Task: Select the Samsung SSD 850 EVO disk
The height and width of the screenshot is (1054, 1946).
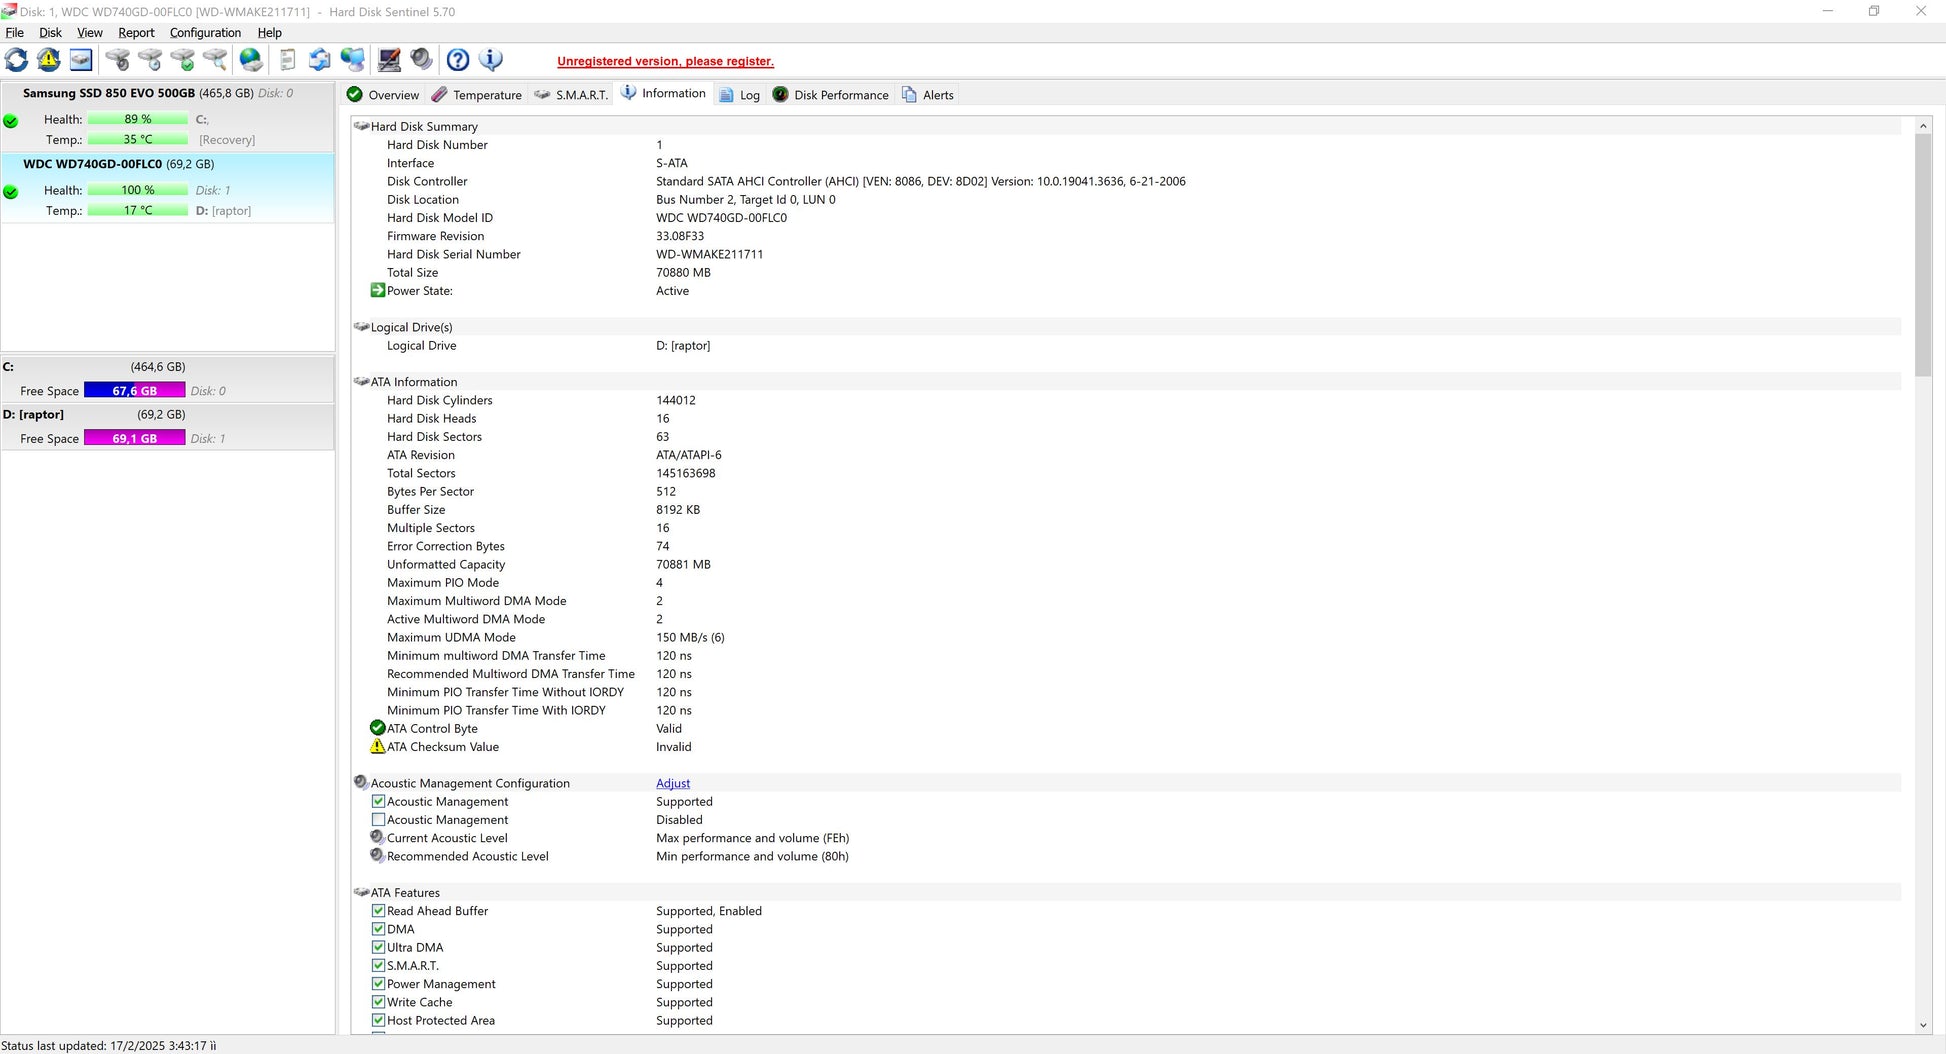Action: (109, 93)
